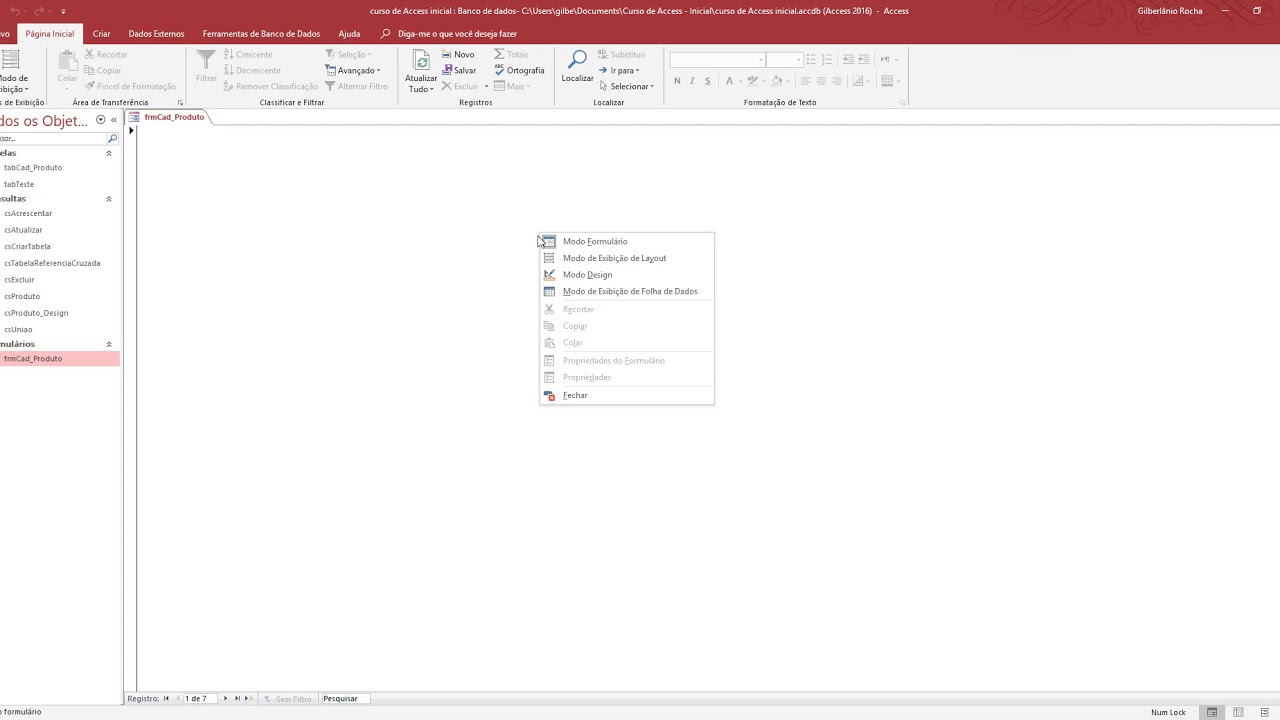Toggle align text right
This screenshot has width=1280, height=720.
pyautogui.click(x=837, y=81)
